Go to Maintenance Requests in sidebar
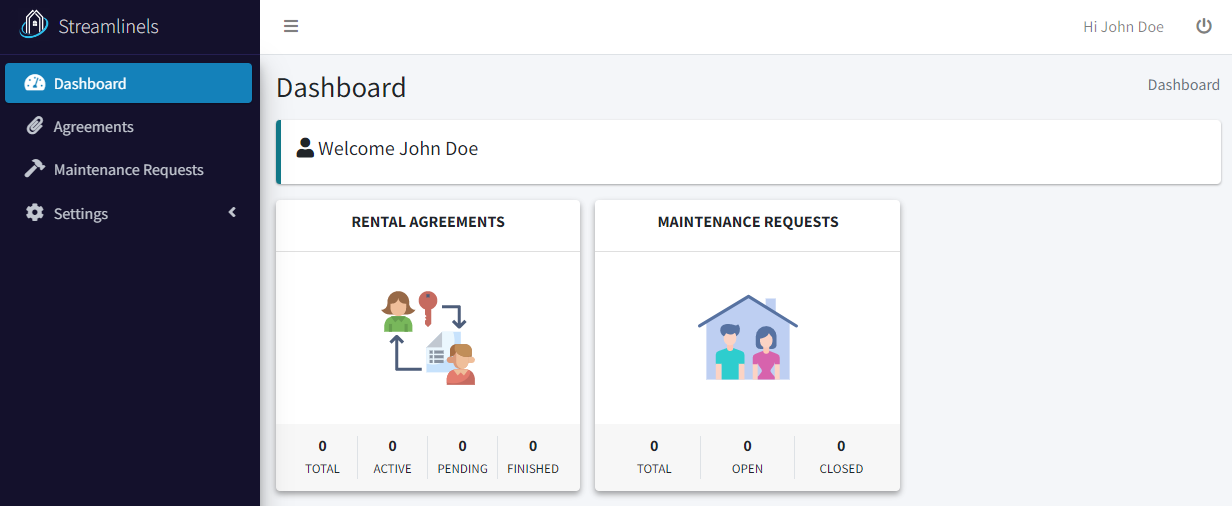 click(x=128, y=169)
